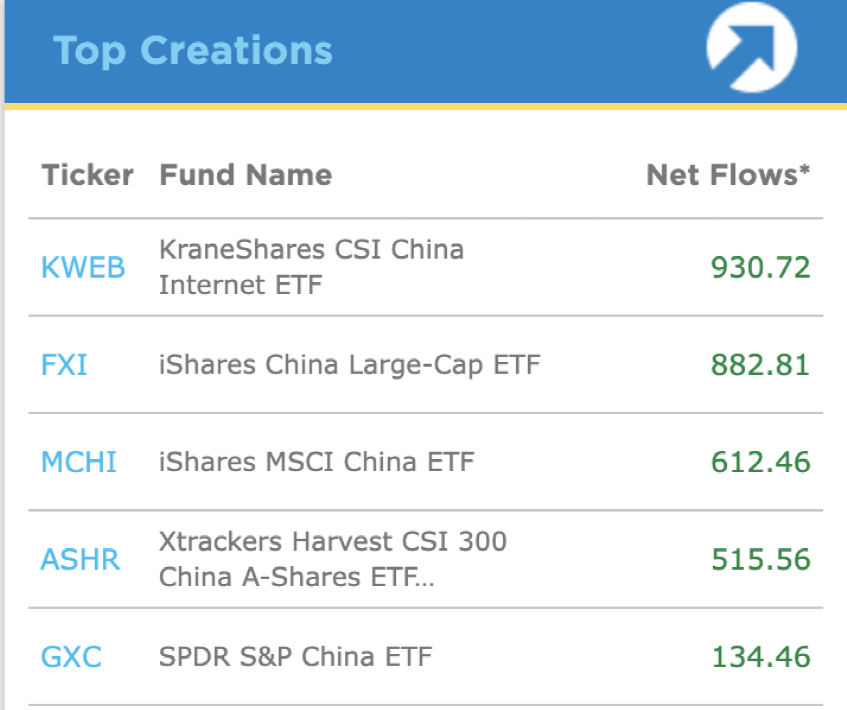Click the 612.46 net flow value

point(760,462)
